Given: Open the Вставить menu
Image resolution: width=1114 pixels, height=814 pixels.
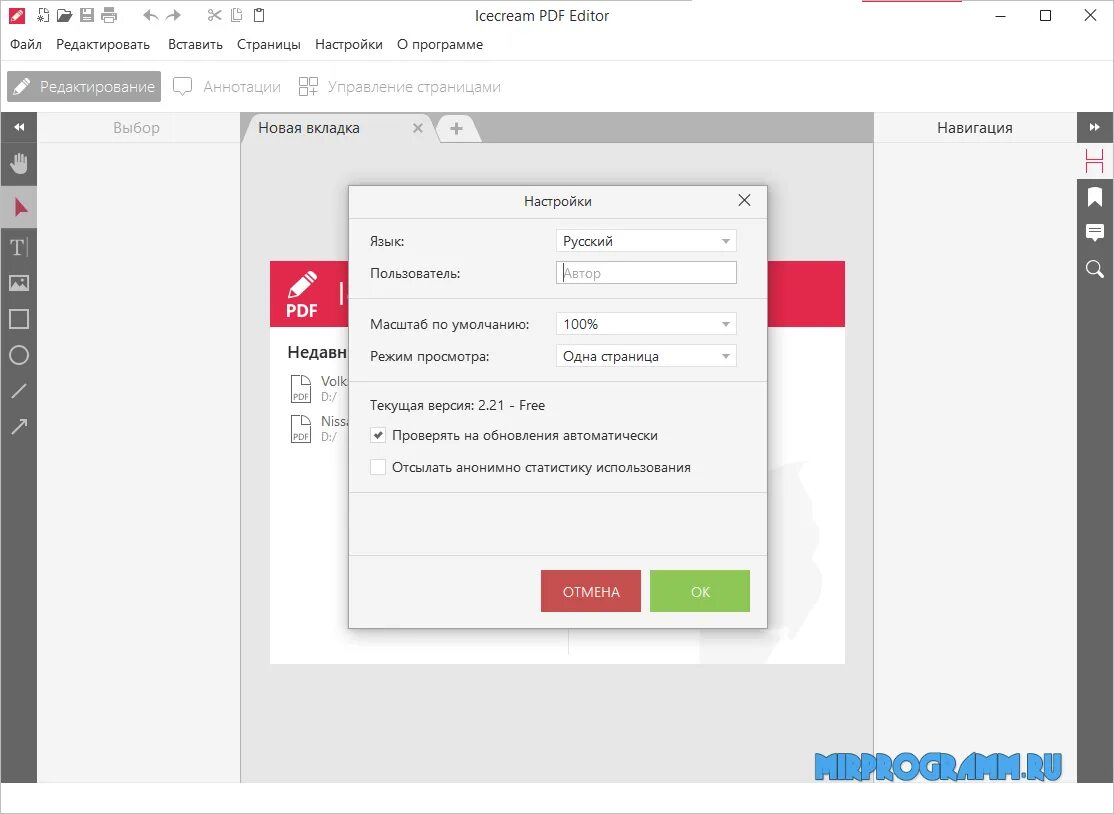Looking at the screenshot, I should pyautogui.click(x=195, y=44).
